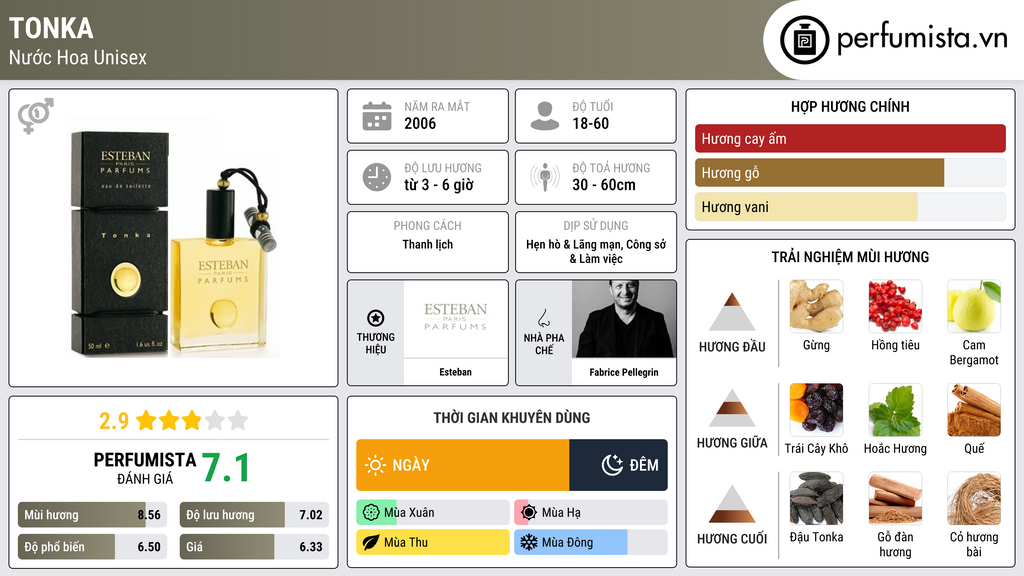Click the Độ lưu hương 7.02 score bar
The width and height of the screenshot is (1024, 576).
[x=254, y=515]
